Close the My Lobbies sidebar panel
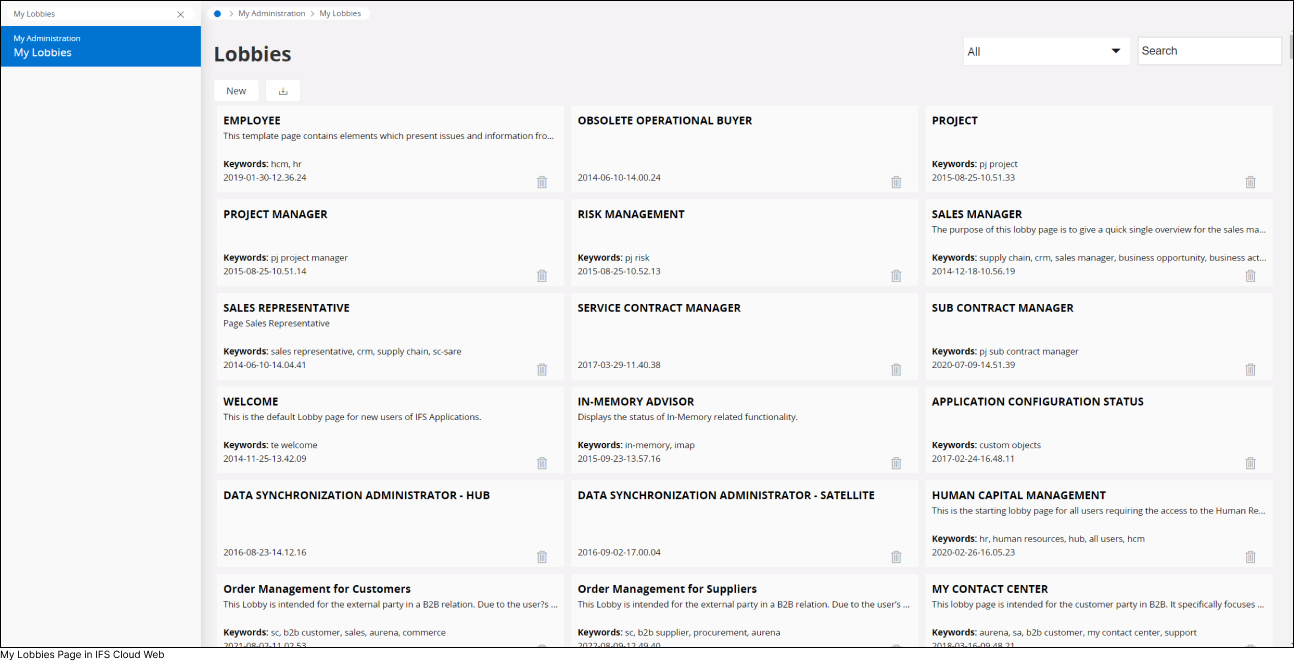Viewport: 1305px width, 661px height. [179, 13]
